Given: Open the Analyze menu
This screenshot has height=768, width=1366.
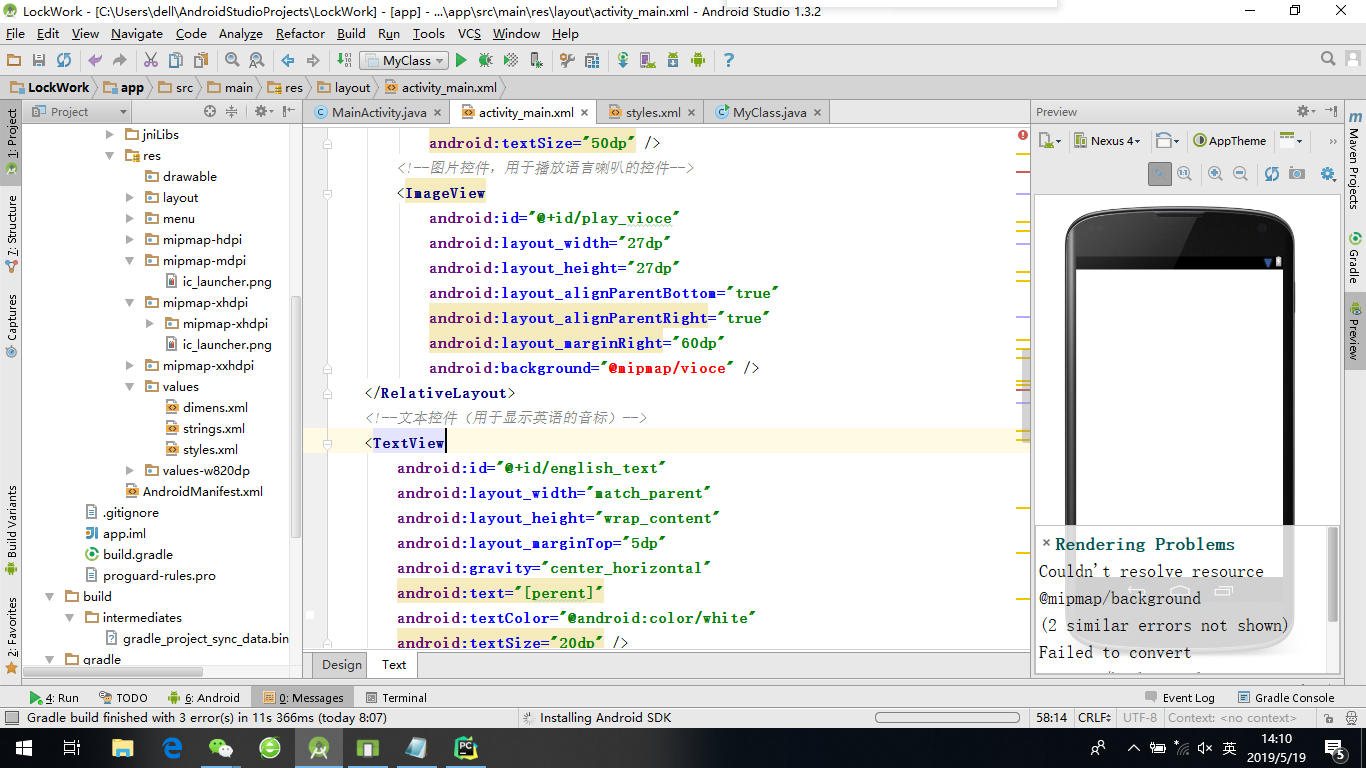Looking at the screenshot, I should (240, 33).
